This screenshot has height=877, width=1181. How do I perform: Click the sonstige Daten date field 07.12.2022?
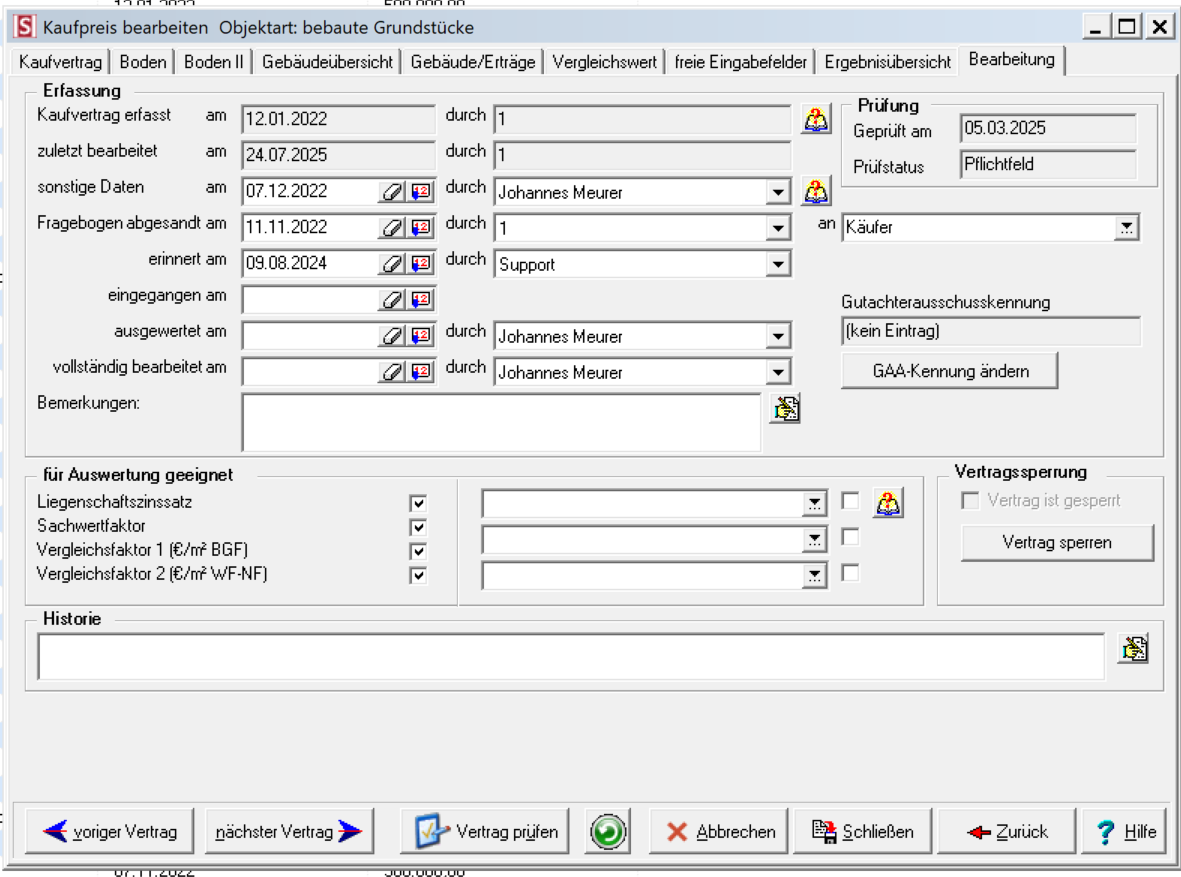(x=310, y=191)
